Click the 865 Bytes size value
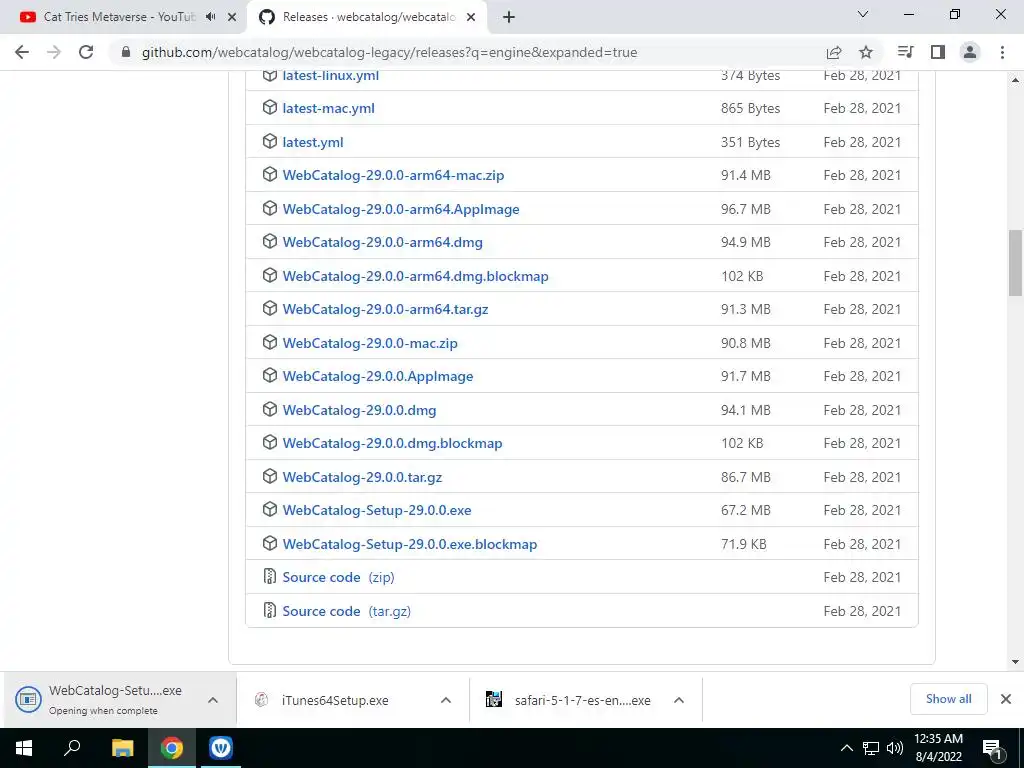 750,108
